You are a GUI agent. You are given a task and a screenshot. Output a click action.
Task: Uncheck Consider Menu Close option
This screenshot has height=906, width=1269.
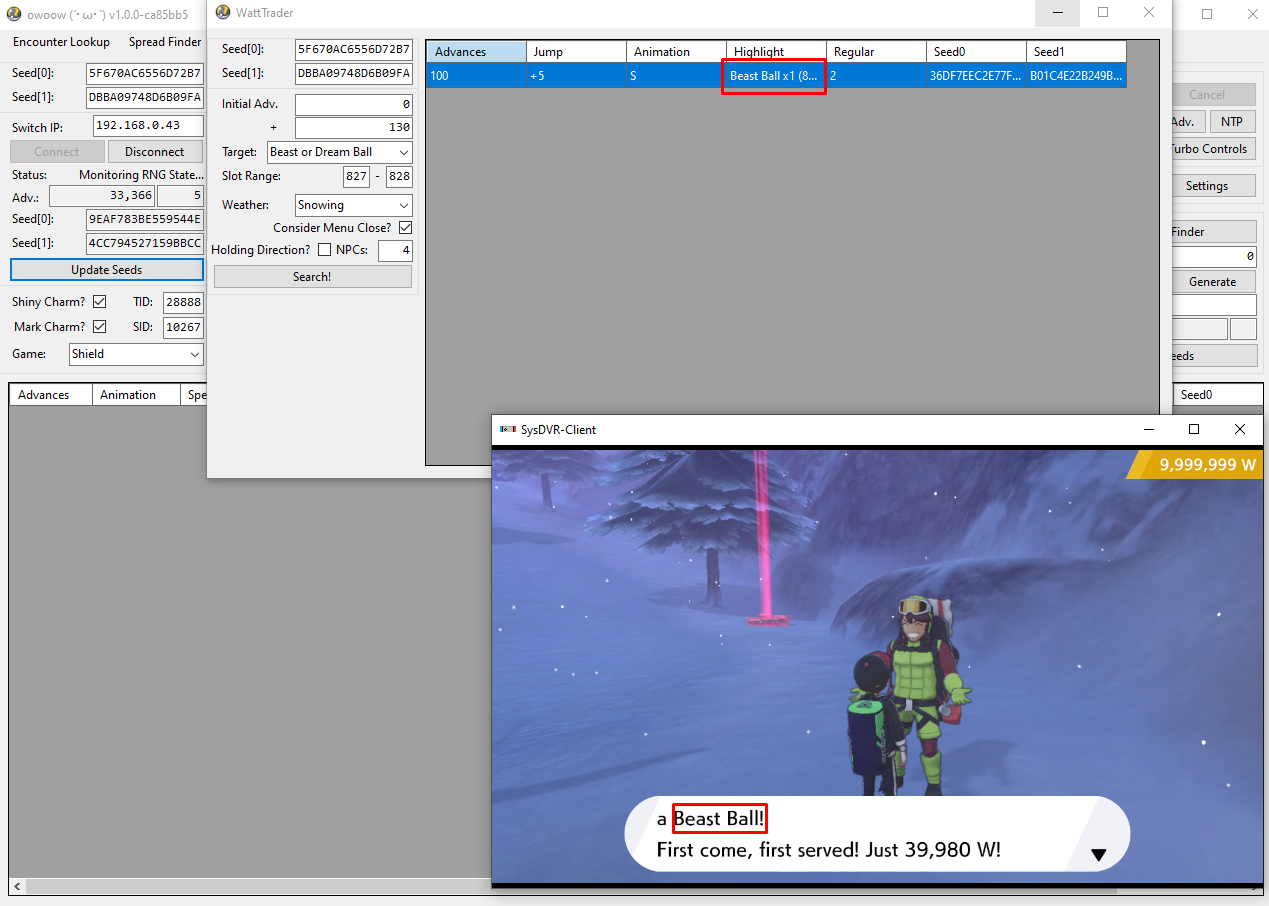(405, 228)
